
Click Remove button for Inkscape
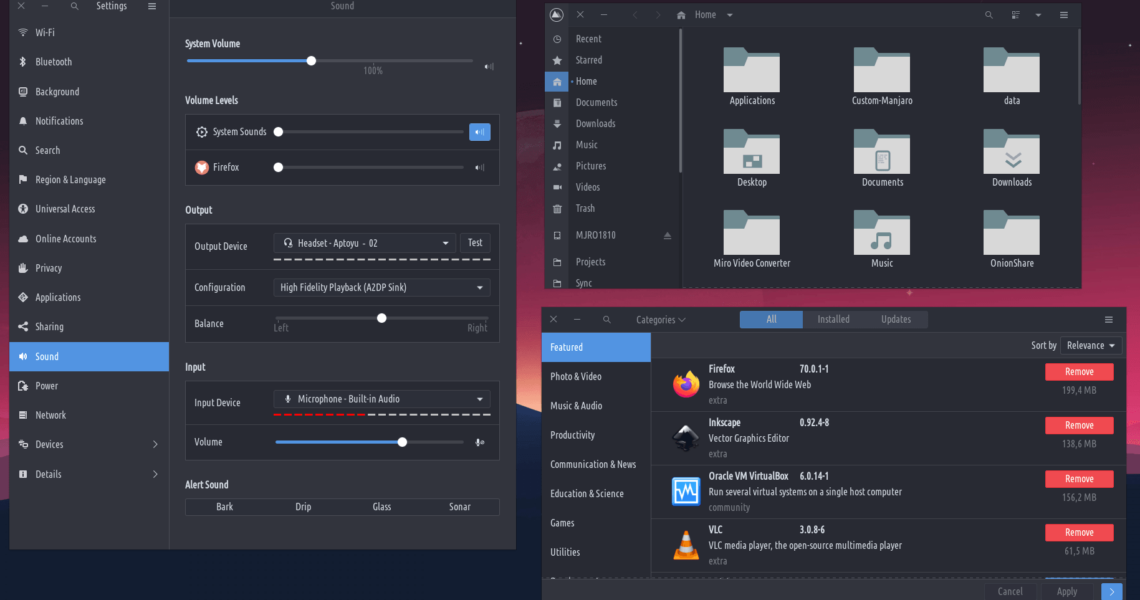(x=1079, y=426)
